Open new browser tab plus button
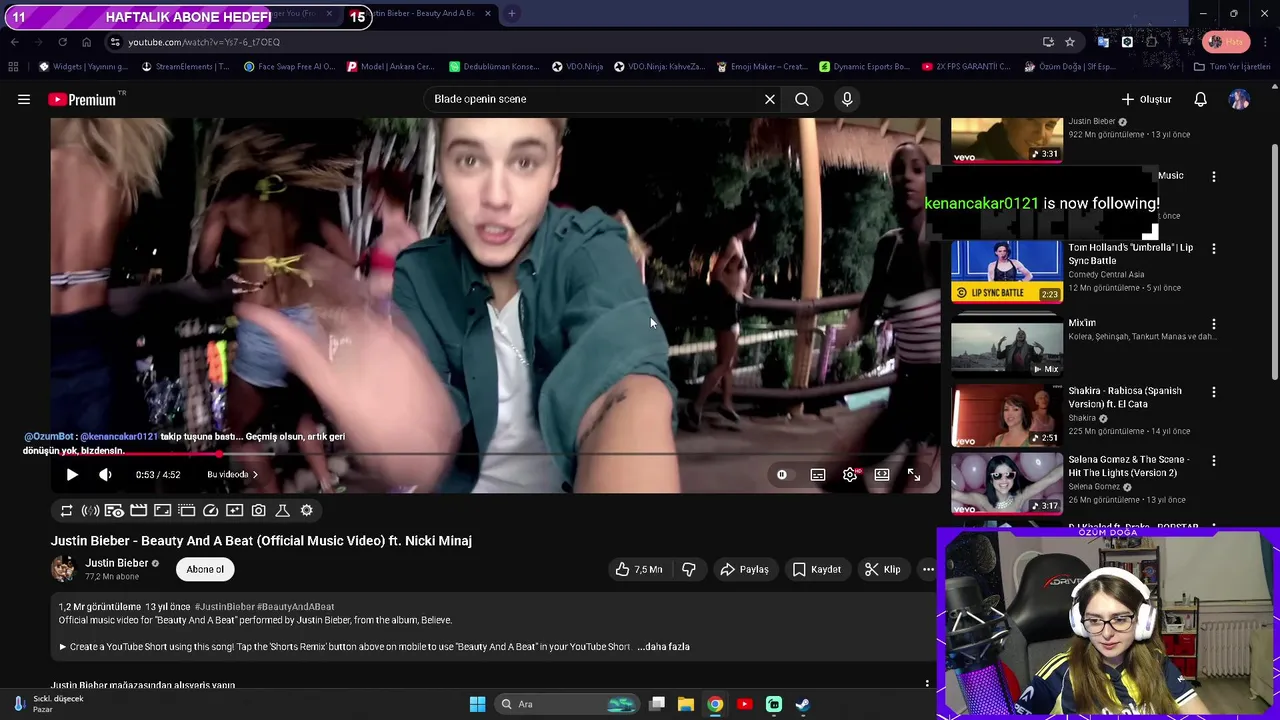 (511, 14)
